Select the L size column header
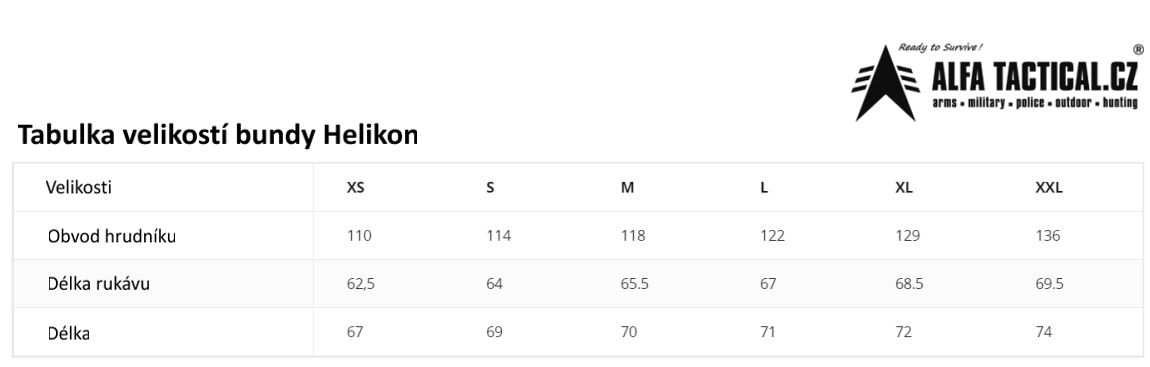 click(764, 188)
